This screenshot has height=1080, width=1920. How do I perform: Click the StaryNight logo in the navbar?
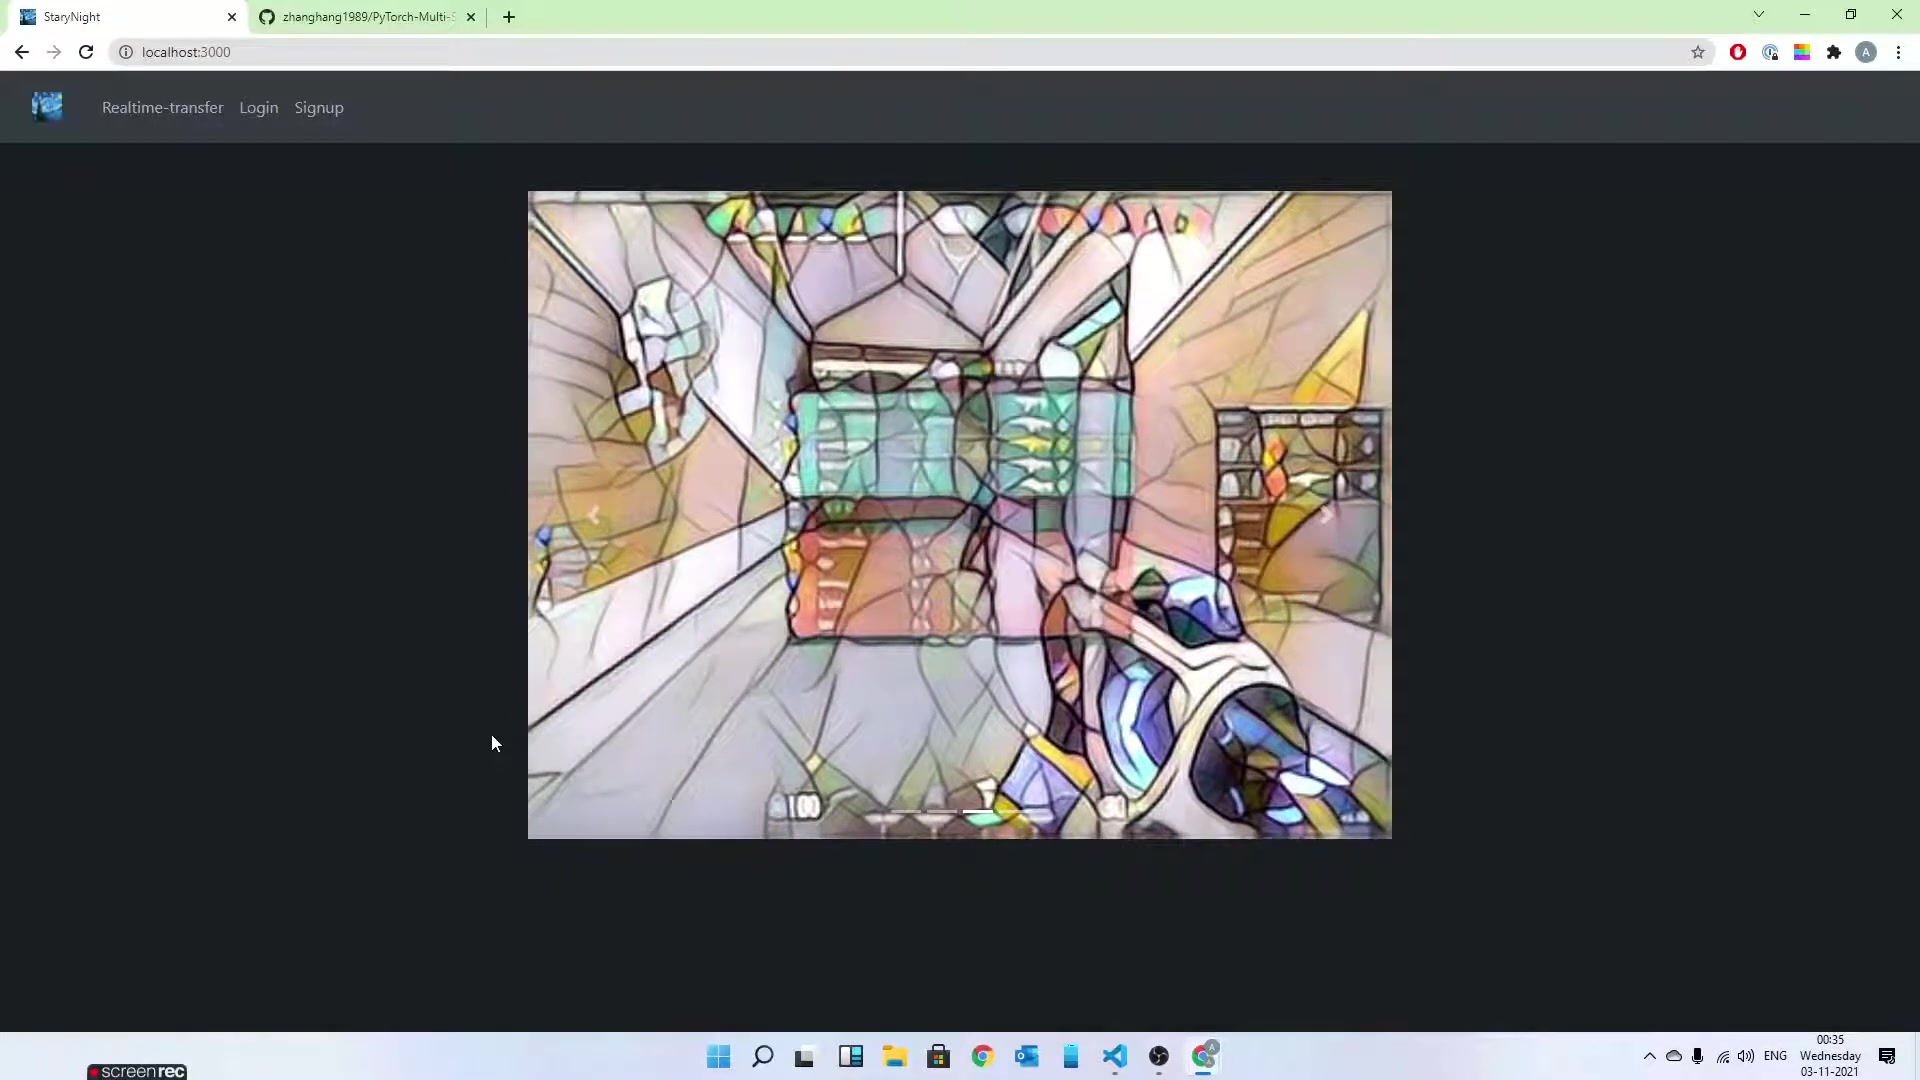(47, 107)
